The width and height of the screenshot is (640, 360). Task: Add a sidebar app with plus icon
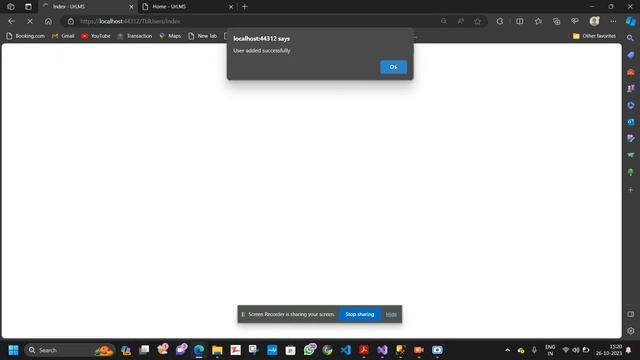(x=631, y=190)
